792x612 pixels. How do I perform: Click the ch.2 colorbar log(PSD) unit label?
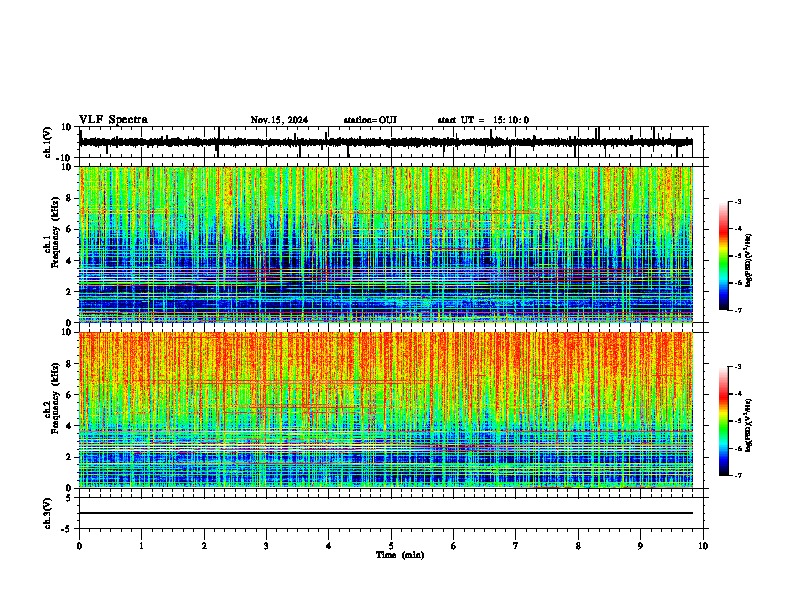click(749, 426)
